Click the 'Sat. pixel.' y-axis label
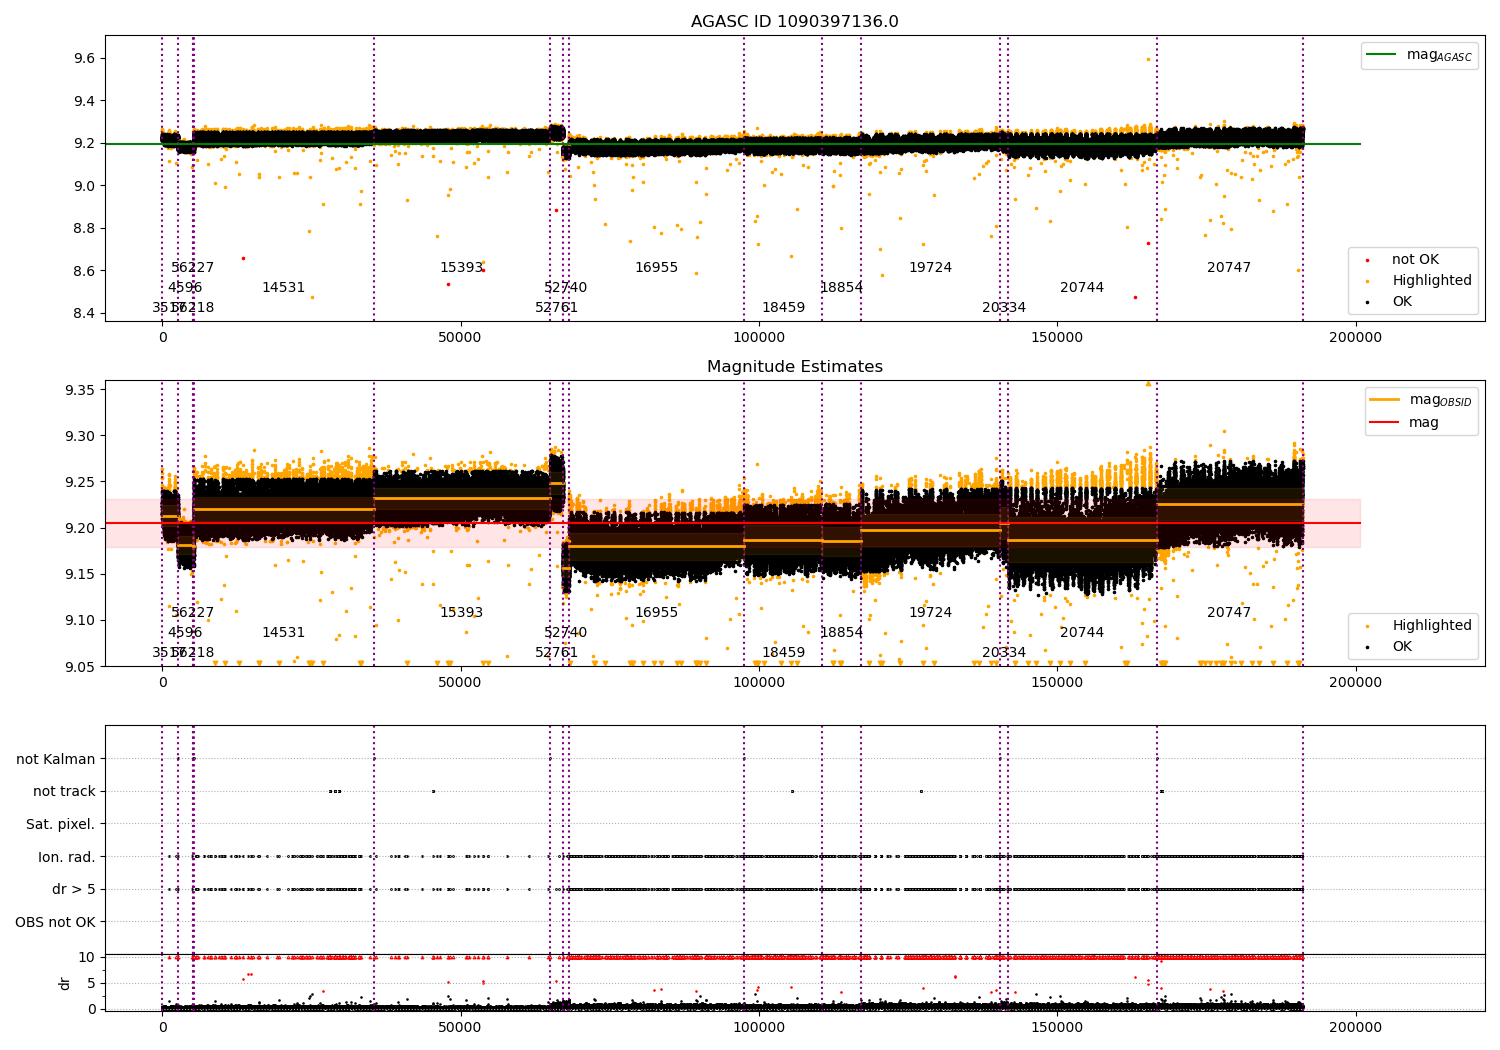This screenshot has width=1500, height=1050. point(61,825)
